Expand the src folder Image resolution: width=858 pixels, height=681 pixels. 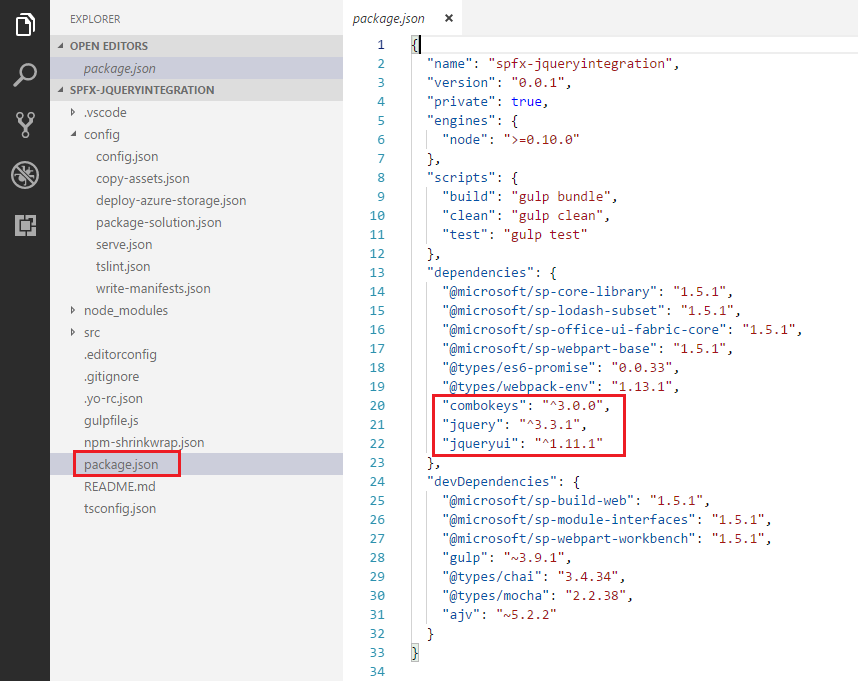(x=92, y=332)
